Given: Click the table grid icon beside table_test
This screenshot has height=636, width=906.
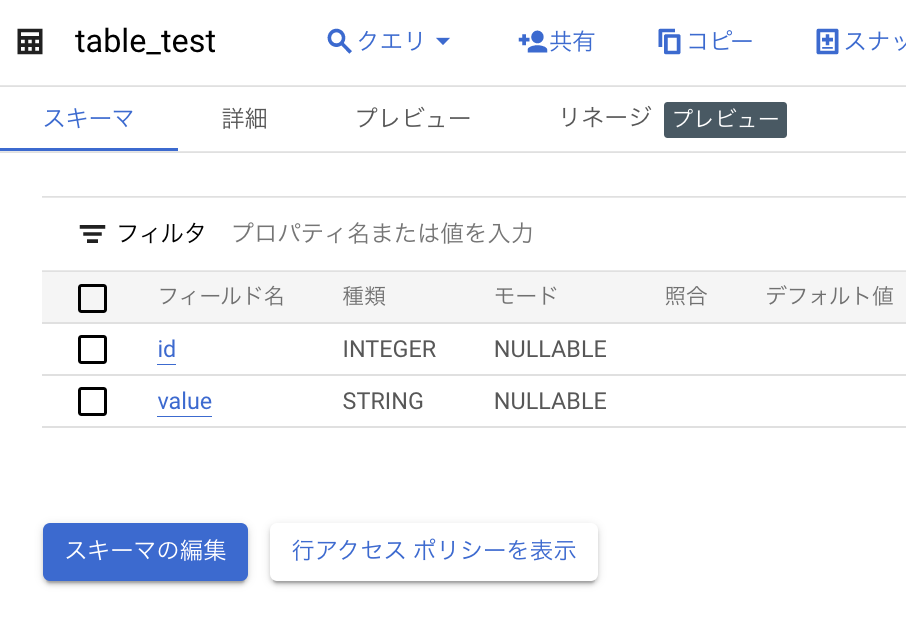Looking at the screenshot, I should 29,40.
